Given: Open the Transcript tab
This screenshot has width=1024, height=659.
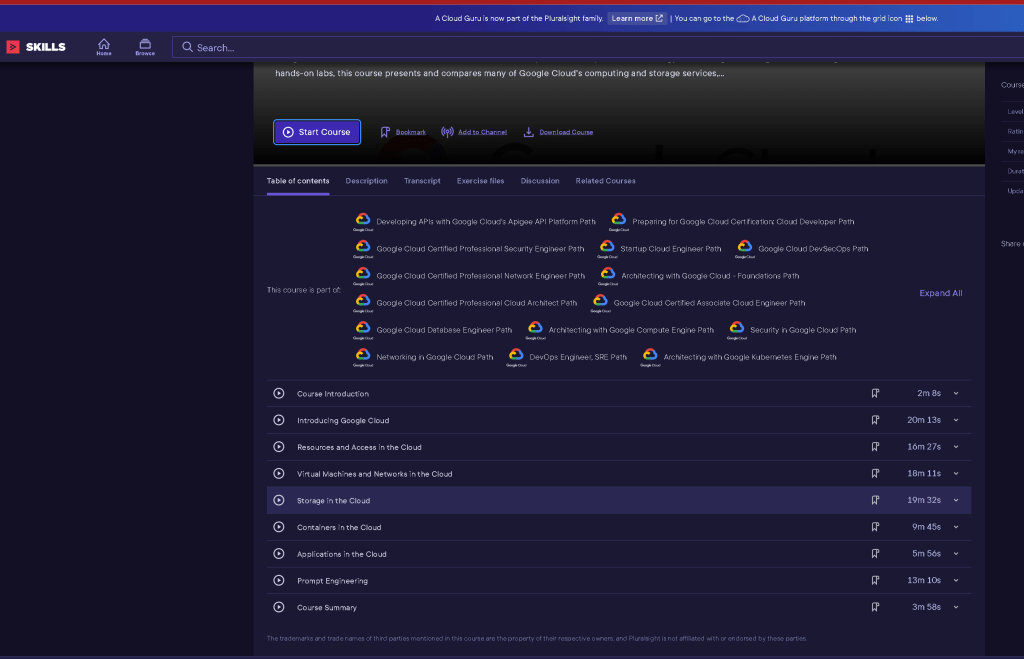Looking at the screenshot, I should (x=422, y=181).
